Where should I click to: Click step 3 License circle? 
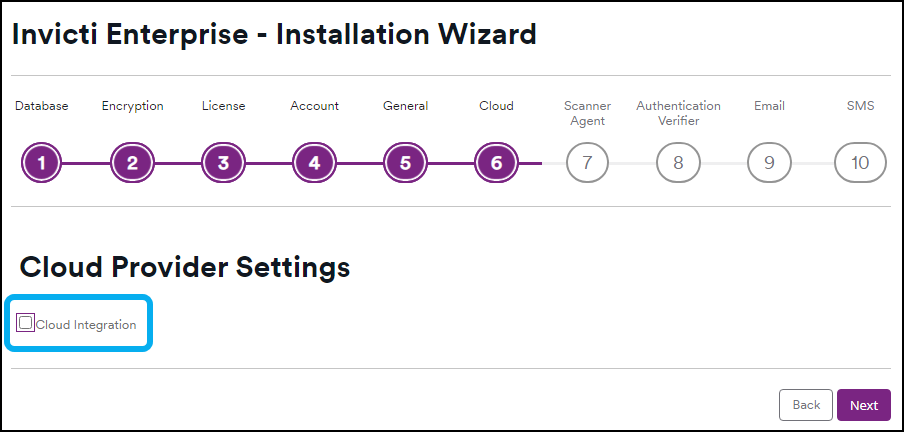click(223, 163)
